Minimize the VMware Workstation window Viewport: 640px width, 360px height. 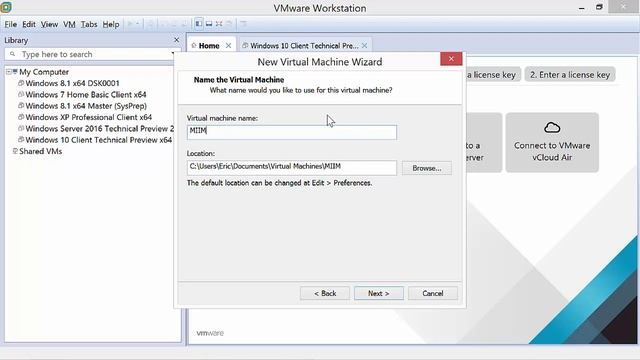pyautogui.click(x=582, y=8)
